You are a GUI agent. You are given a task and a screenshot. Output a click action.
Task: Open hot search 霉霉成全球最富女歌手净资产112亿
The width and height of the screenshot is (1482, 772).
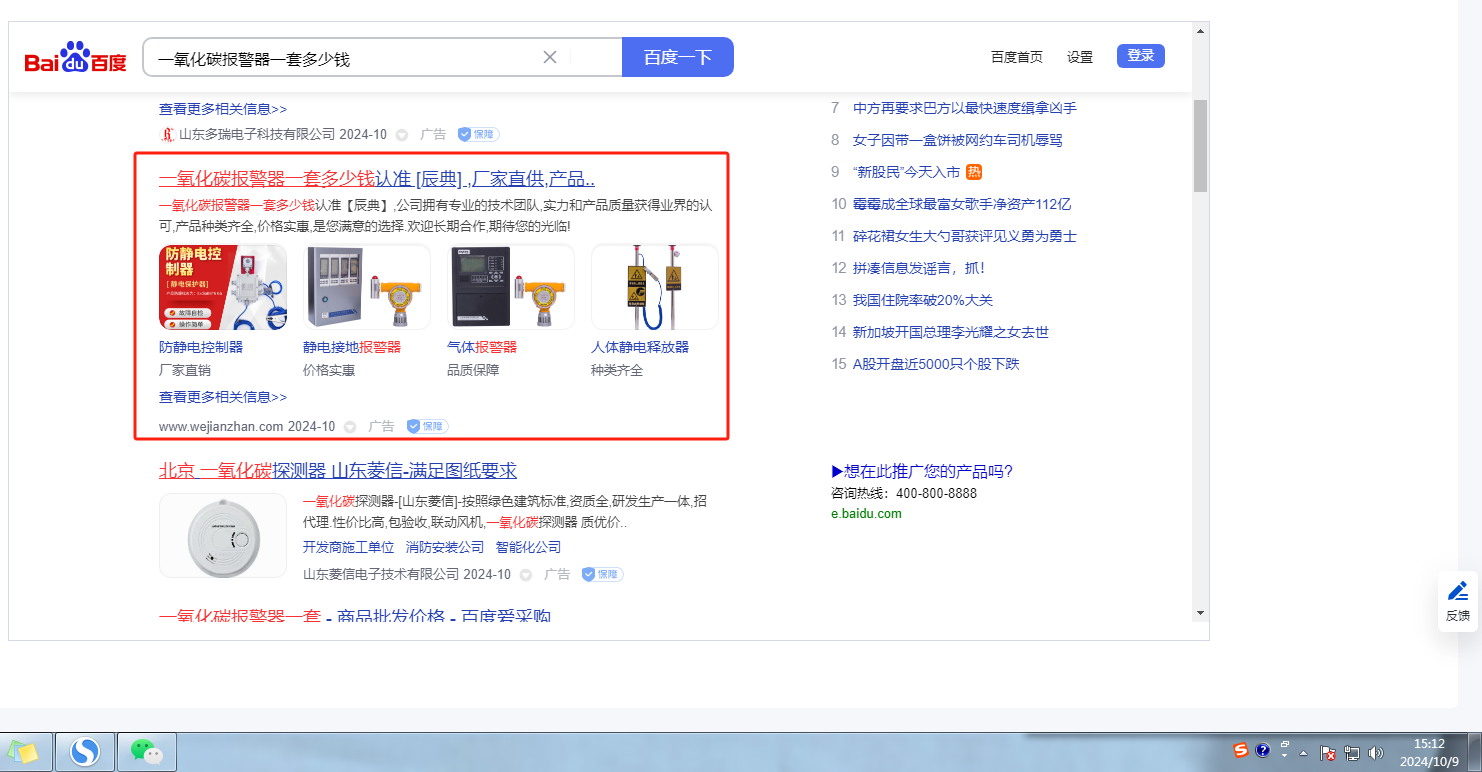[x=962, y=204]
